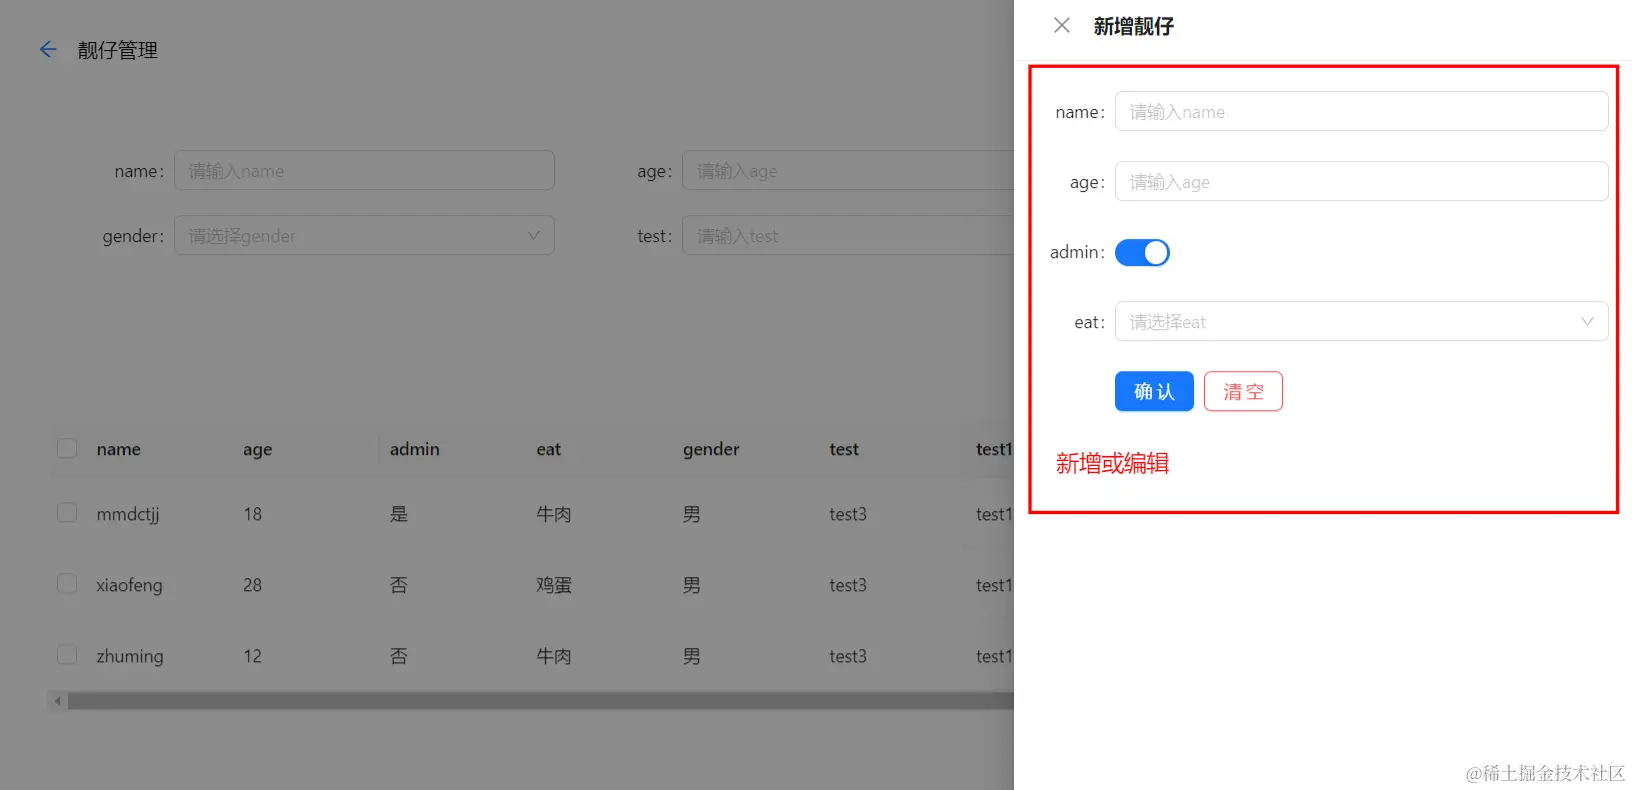Viewport: 1632px width, 790px height.
Task: Click the test column header
Action: 844,450
